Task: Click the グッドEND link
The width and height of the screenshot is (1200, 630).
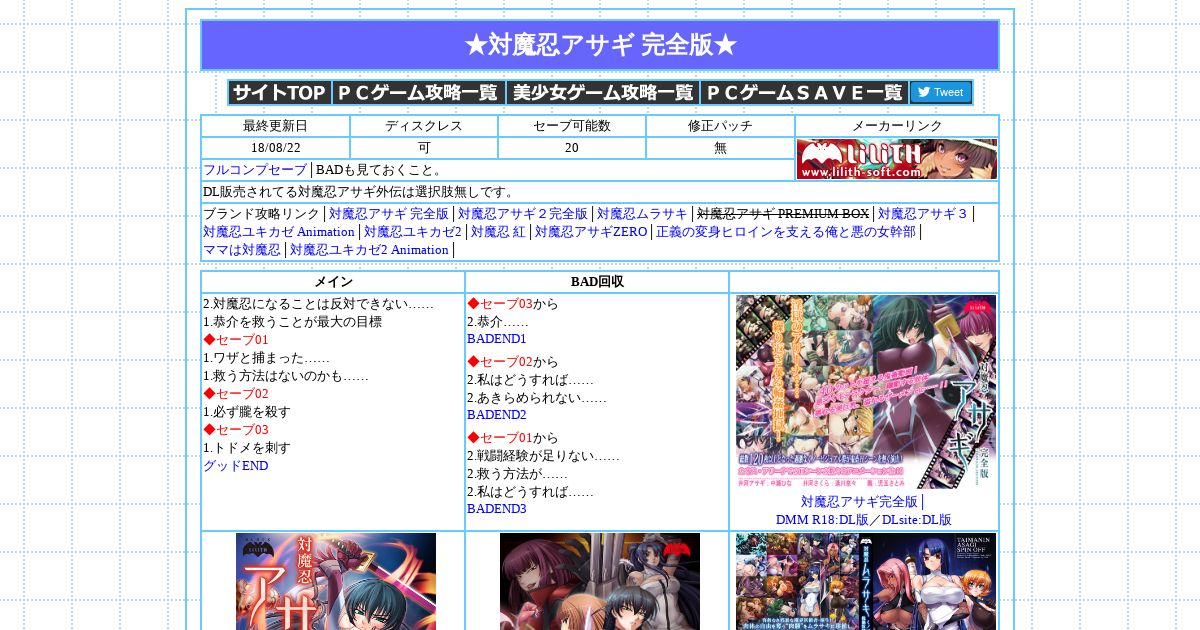Action: (x=235, y=466)
